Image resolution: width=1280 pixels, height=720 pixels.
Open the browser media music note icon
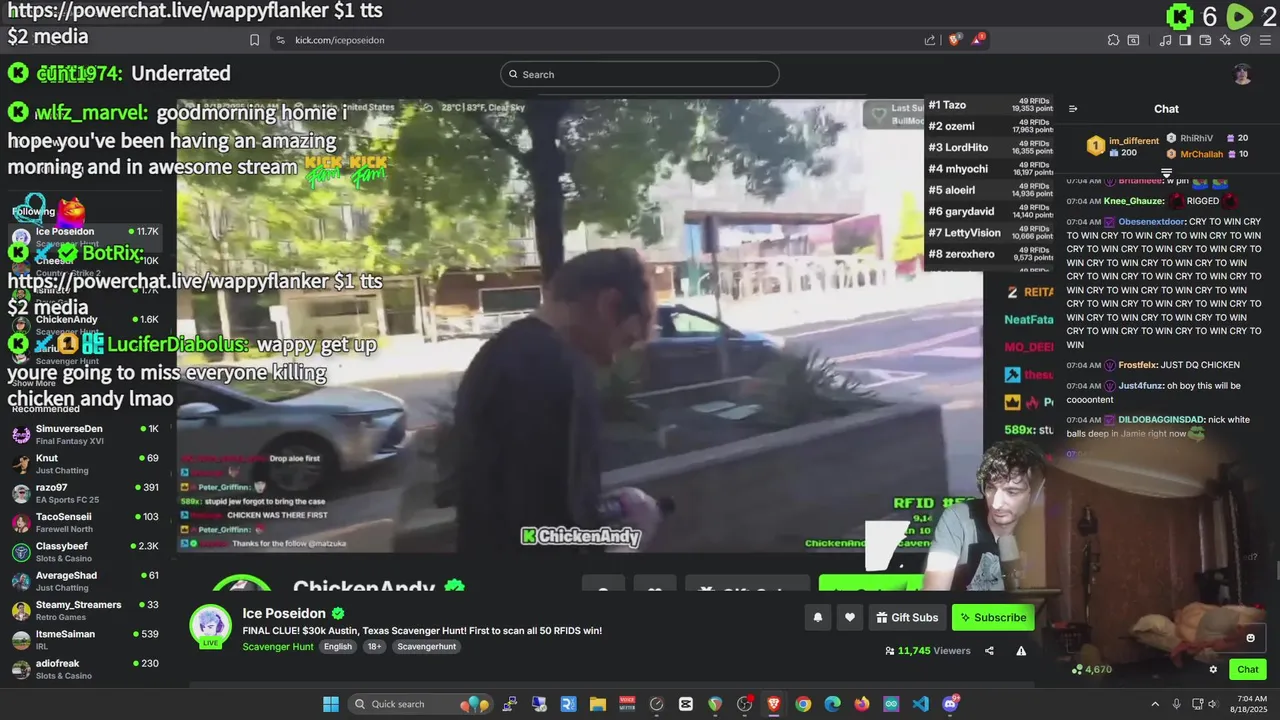tap(1166, 40)
